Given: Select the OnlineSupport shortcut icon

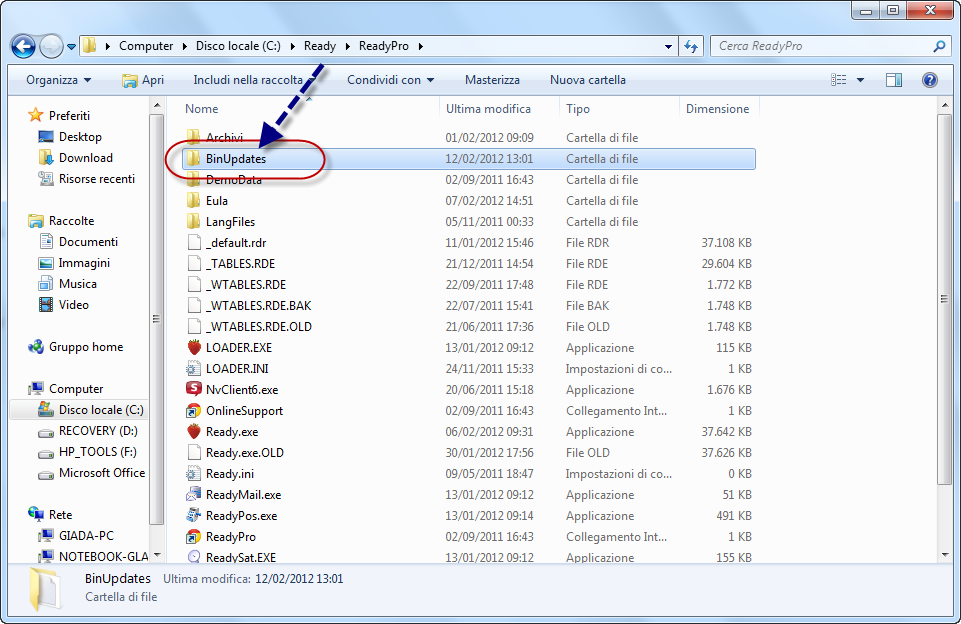Looking at the screenshot, I should tap(194, 411).
